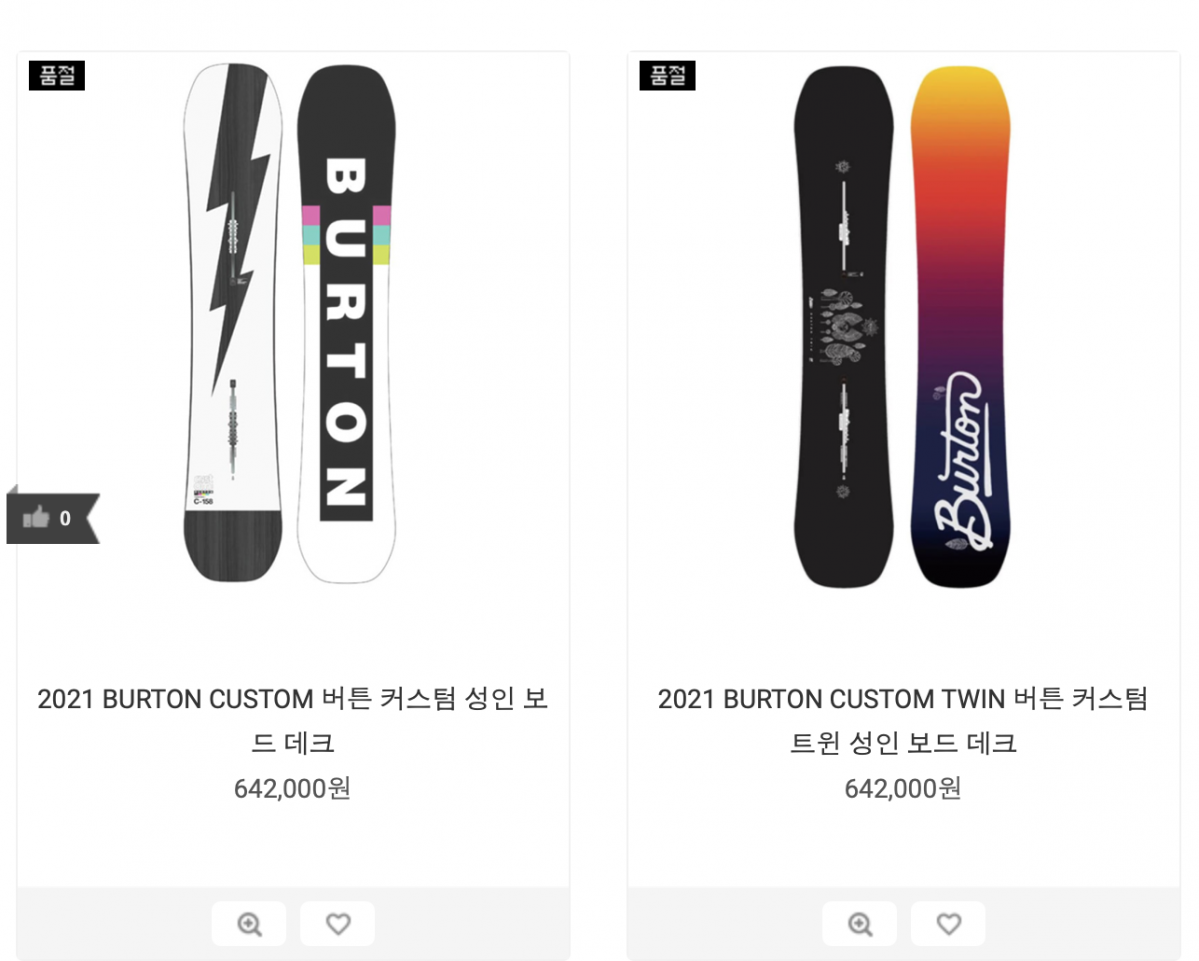Screen dimensions: 1199x961
Task: Click the 품절 badge on the left card
Action: click(57, 76)
